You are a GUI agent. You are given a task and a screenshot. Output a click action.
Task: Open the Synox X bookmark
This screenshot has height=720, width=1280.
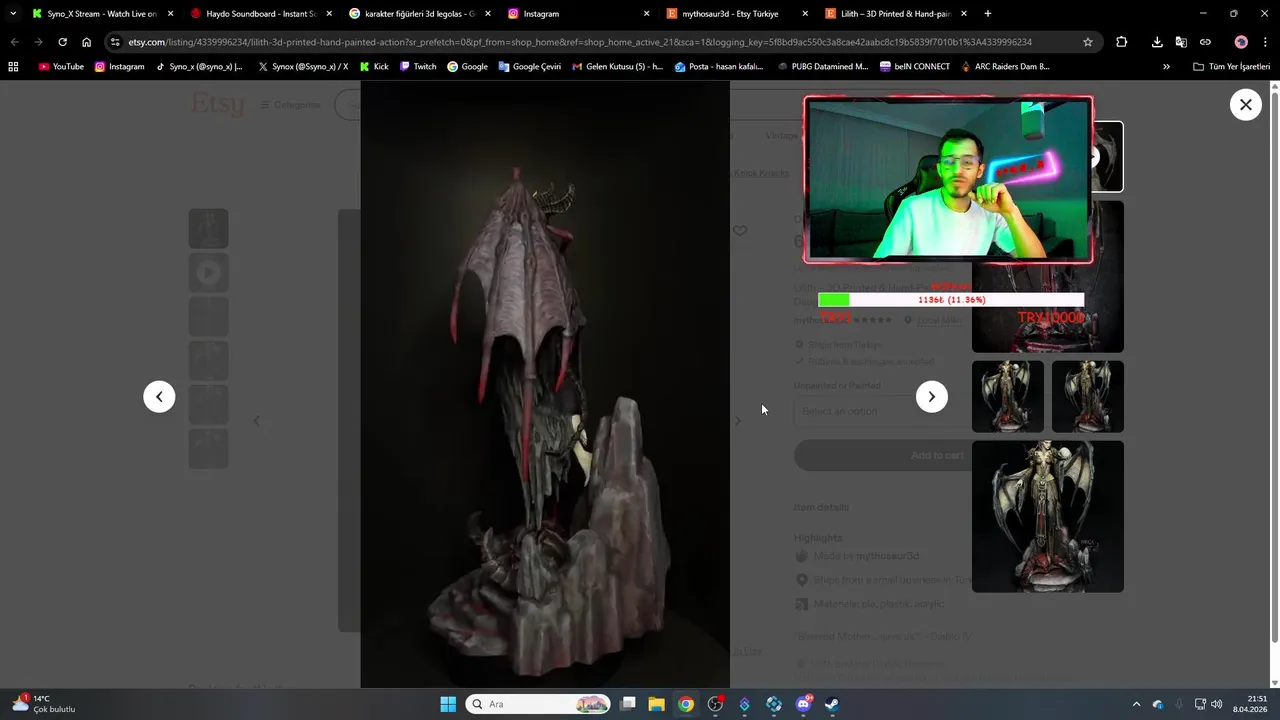(x=303, y=67)
